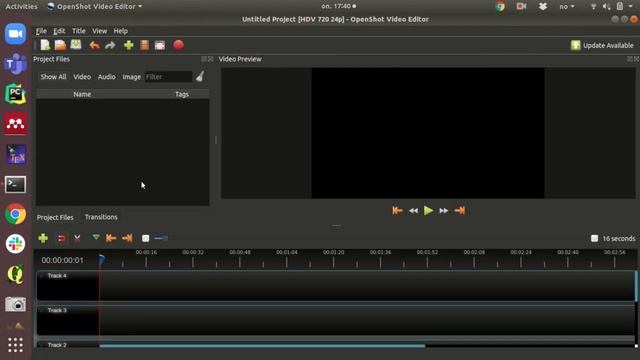Jump to previous marker
Viewport: 640px width, 360px height.
click(111, 238)
